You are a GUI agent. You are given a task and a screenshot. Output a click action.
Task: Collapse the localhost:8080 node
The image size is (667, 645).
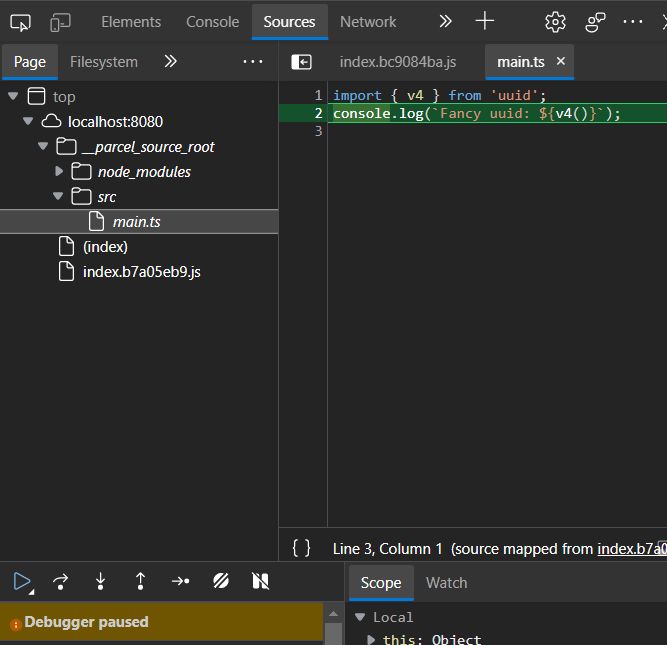click(28, 121)
